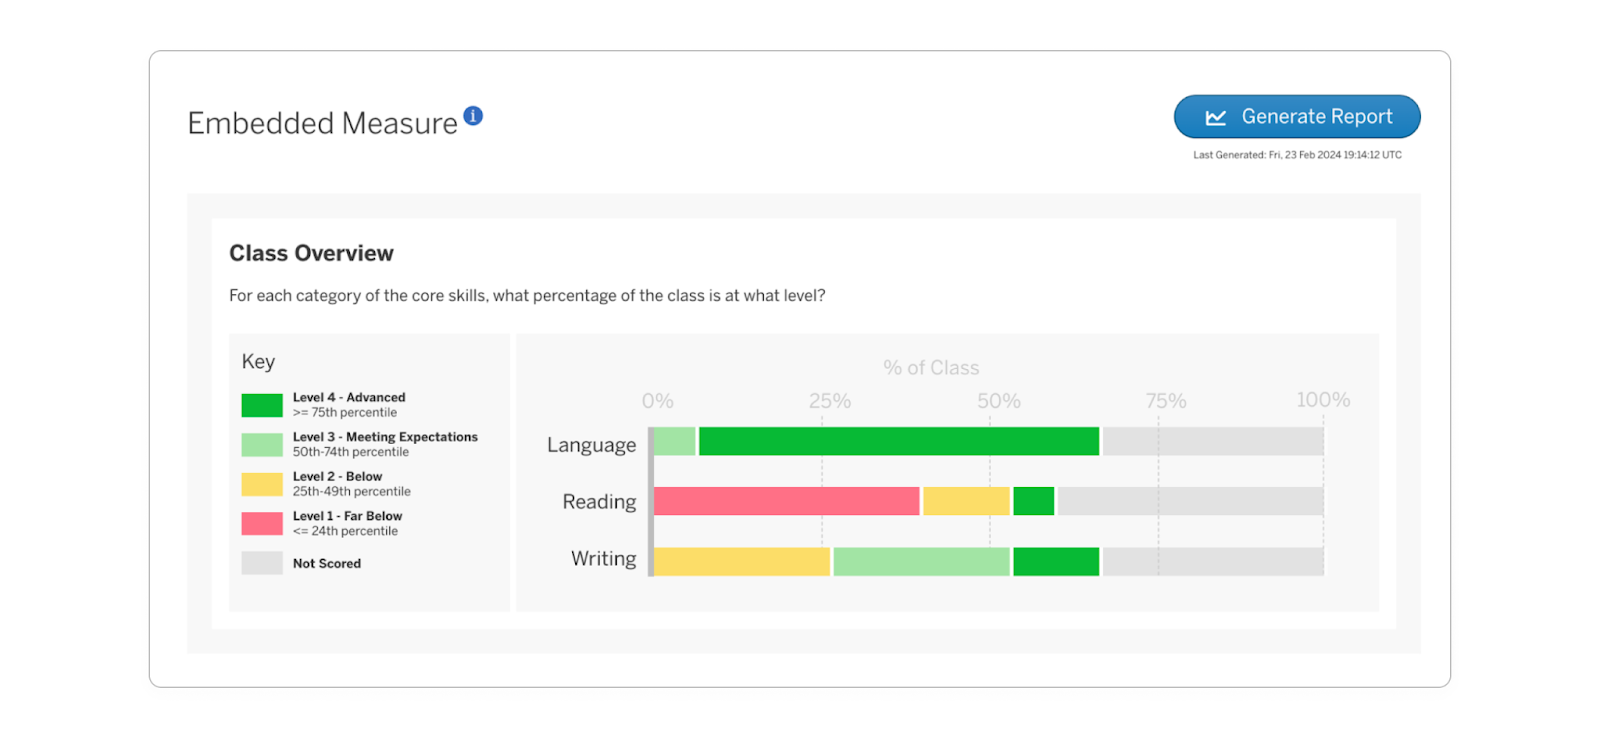
Task: Click the Key panel title
Action: (x=258, y=361)
